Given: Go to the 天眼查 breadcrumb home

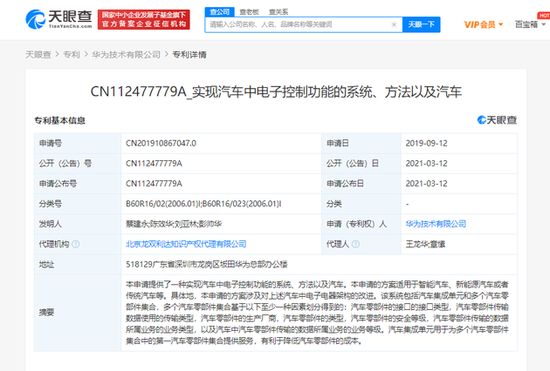Looking at the screenshot, I should [38, 55].
